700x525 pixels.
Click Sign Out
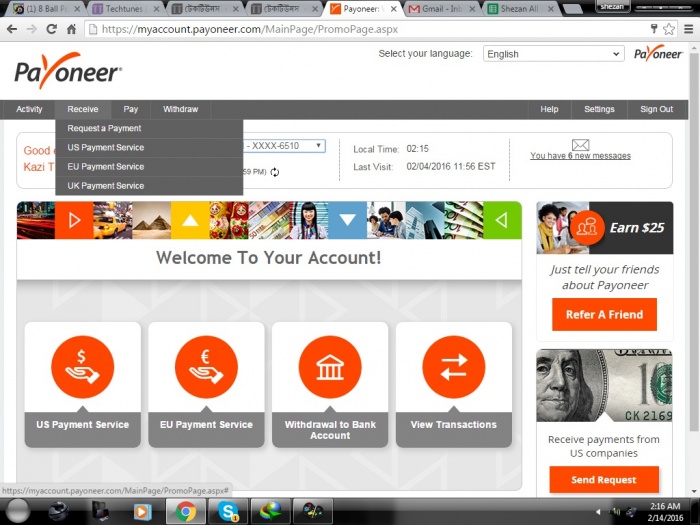pyautogui.click(x=656, y=109)
